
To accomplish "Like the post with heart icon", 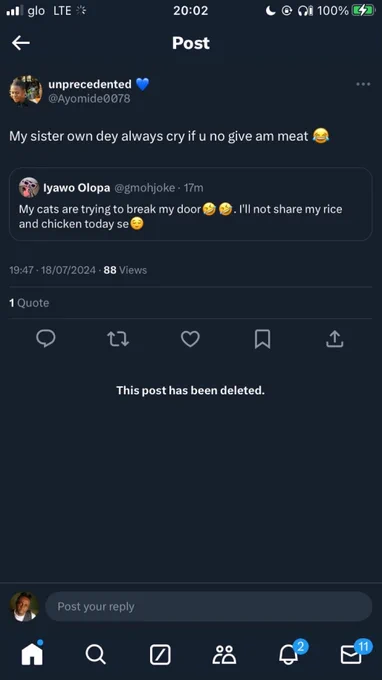I will pyautogui.click(x=190, y=339).
